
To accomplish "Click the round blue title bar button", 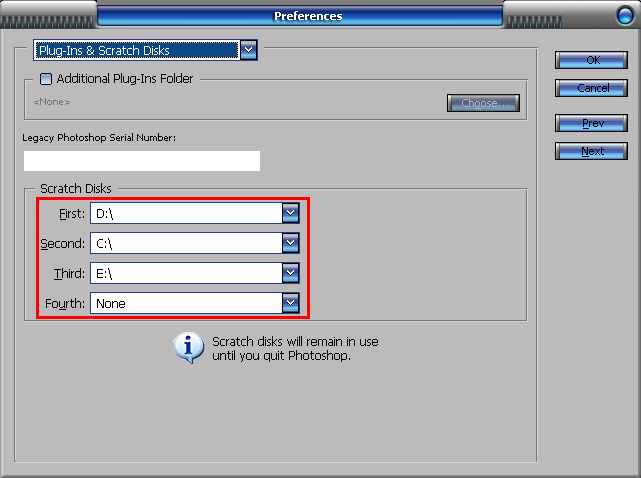I will click(x=625, y=16).
